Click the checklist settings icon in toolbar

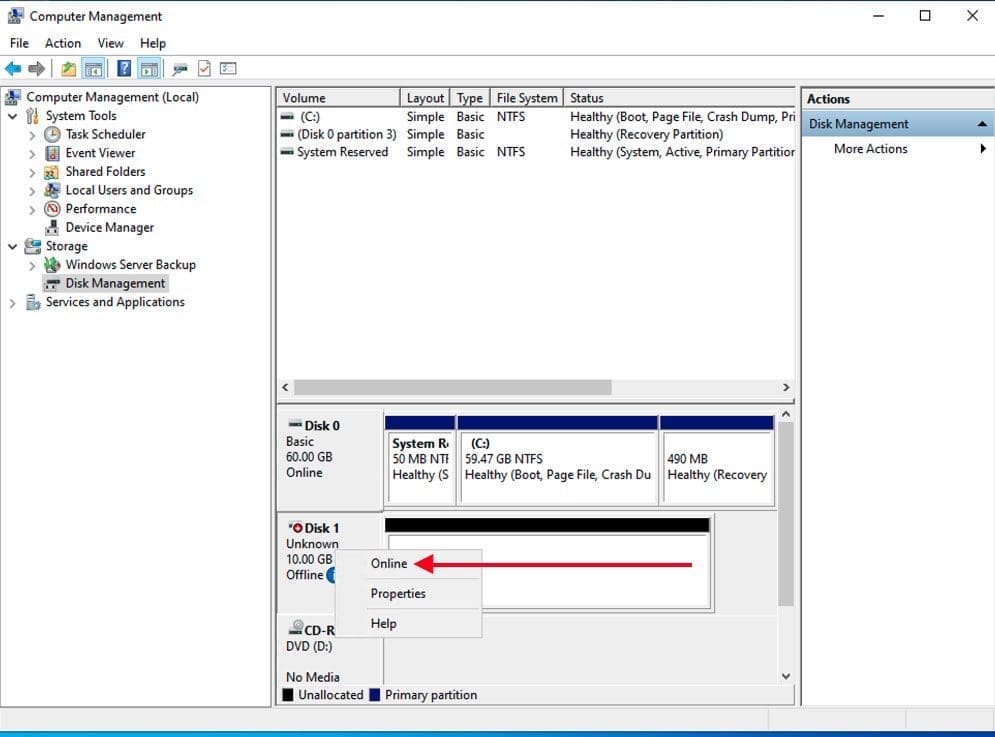tap(228, 69)
